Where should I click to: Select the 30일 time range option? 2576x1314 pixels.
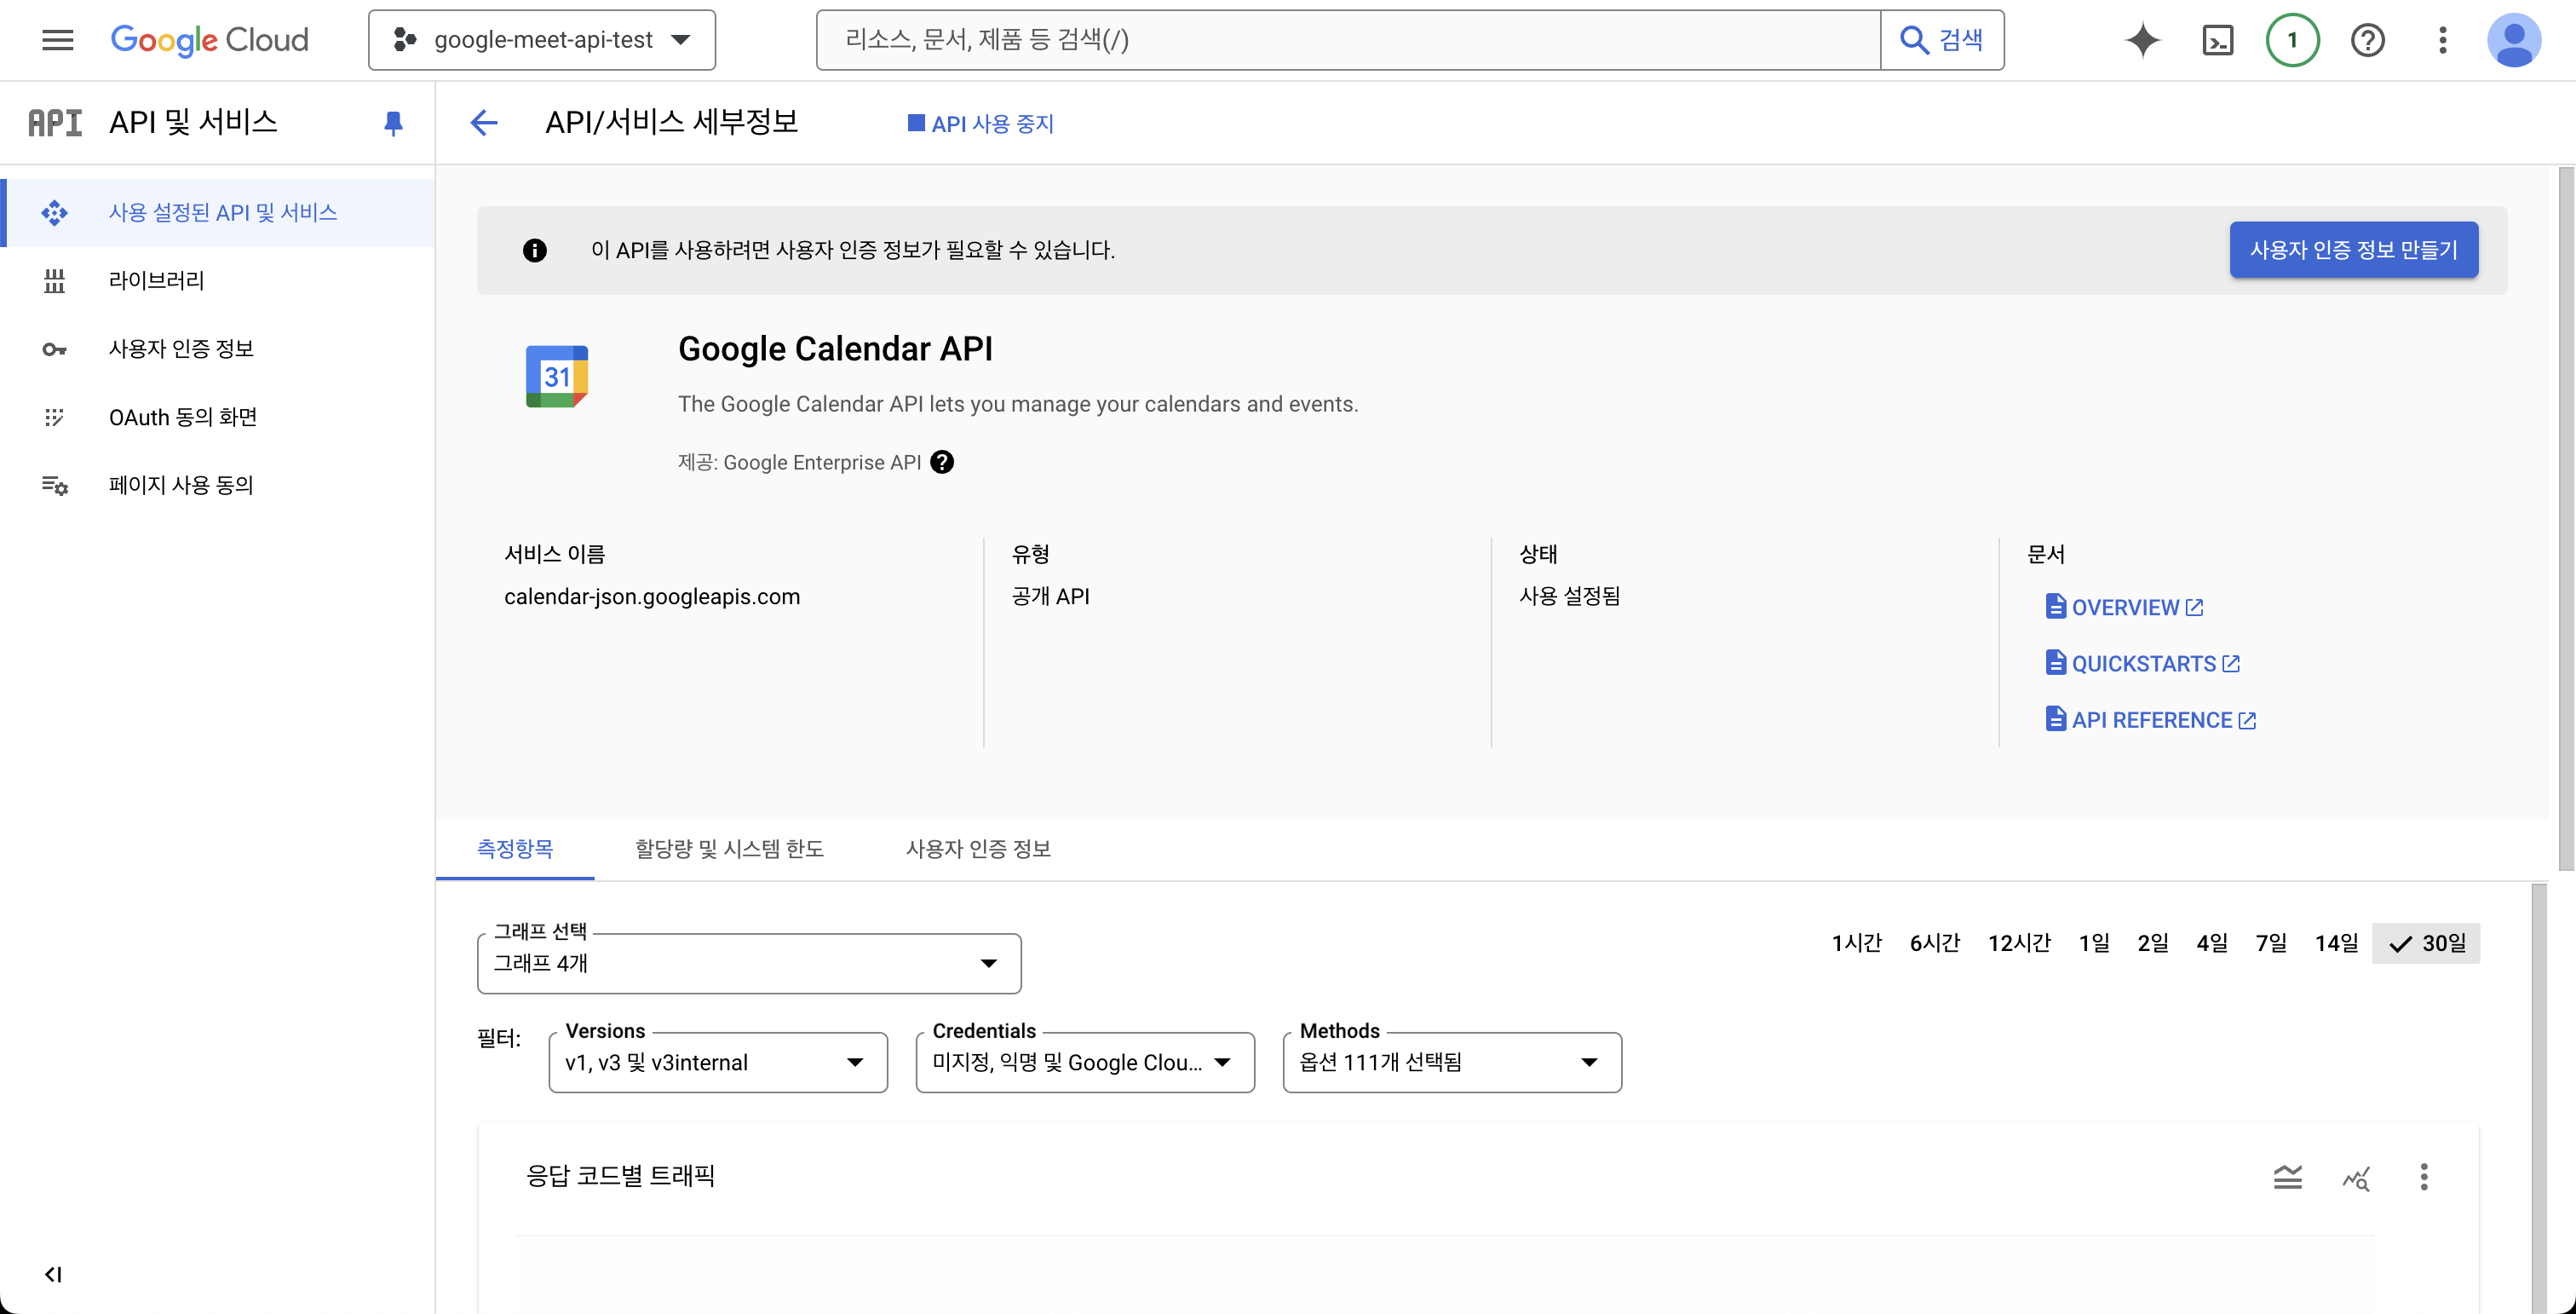click(2427, 943)
